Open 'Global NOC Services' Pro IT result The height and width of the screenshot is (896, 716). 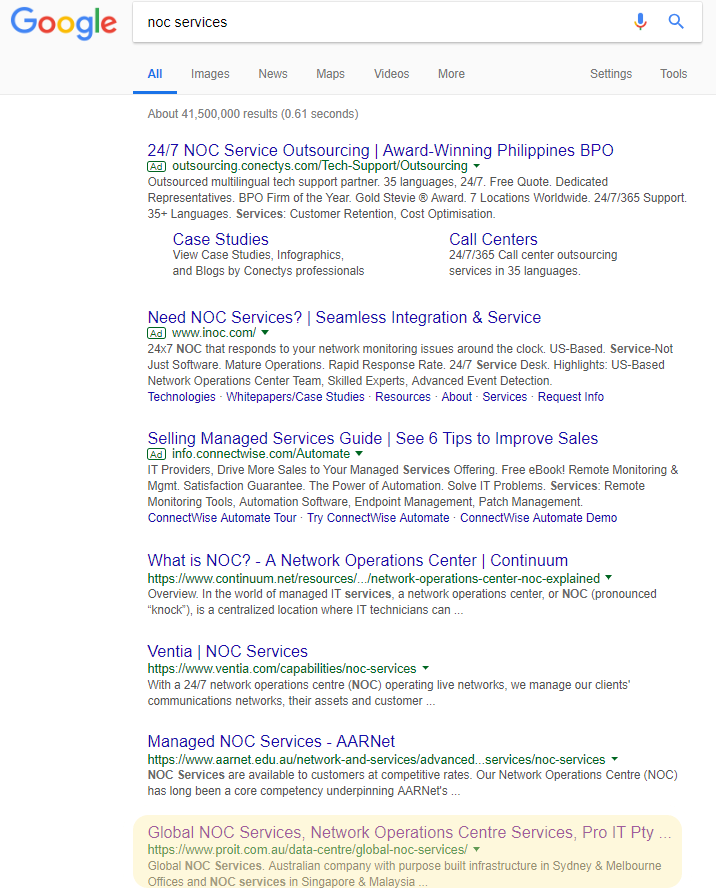[409, 832]
